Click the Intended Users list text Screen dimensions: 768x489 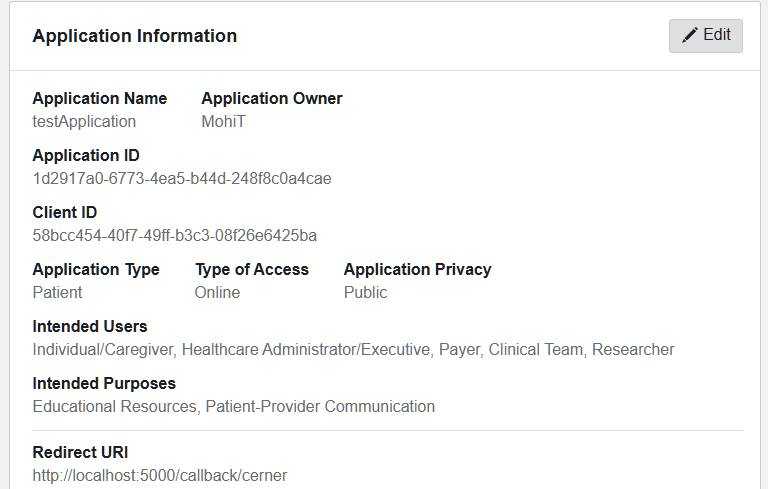pos(354,350)
